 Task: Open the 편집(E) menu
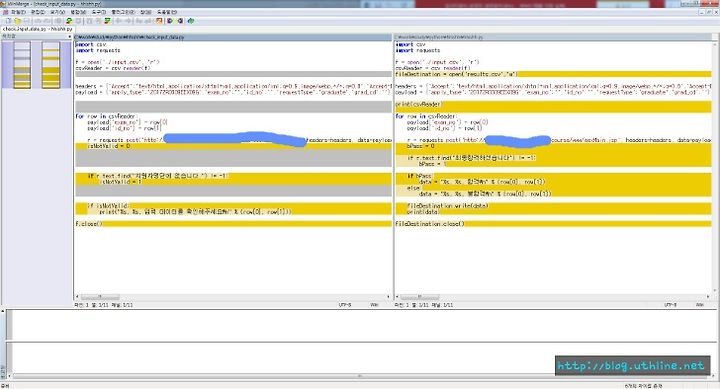point(38,12)
